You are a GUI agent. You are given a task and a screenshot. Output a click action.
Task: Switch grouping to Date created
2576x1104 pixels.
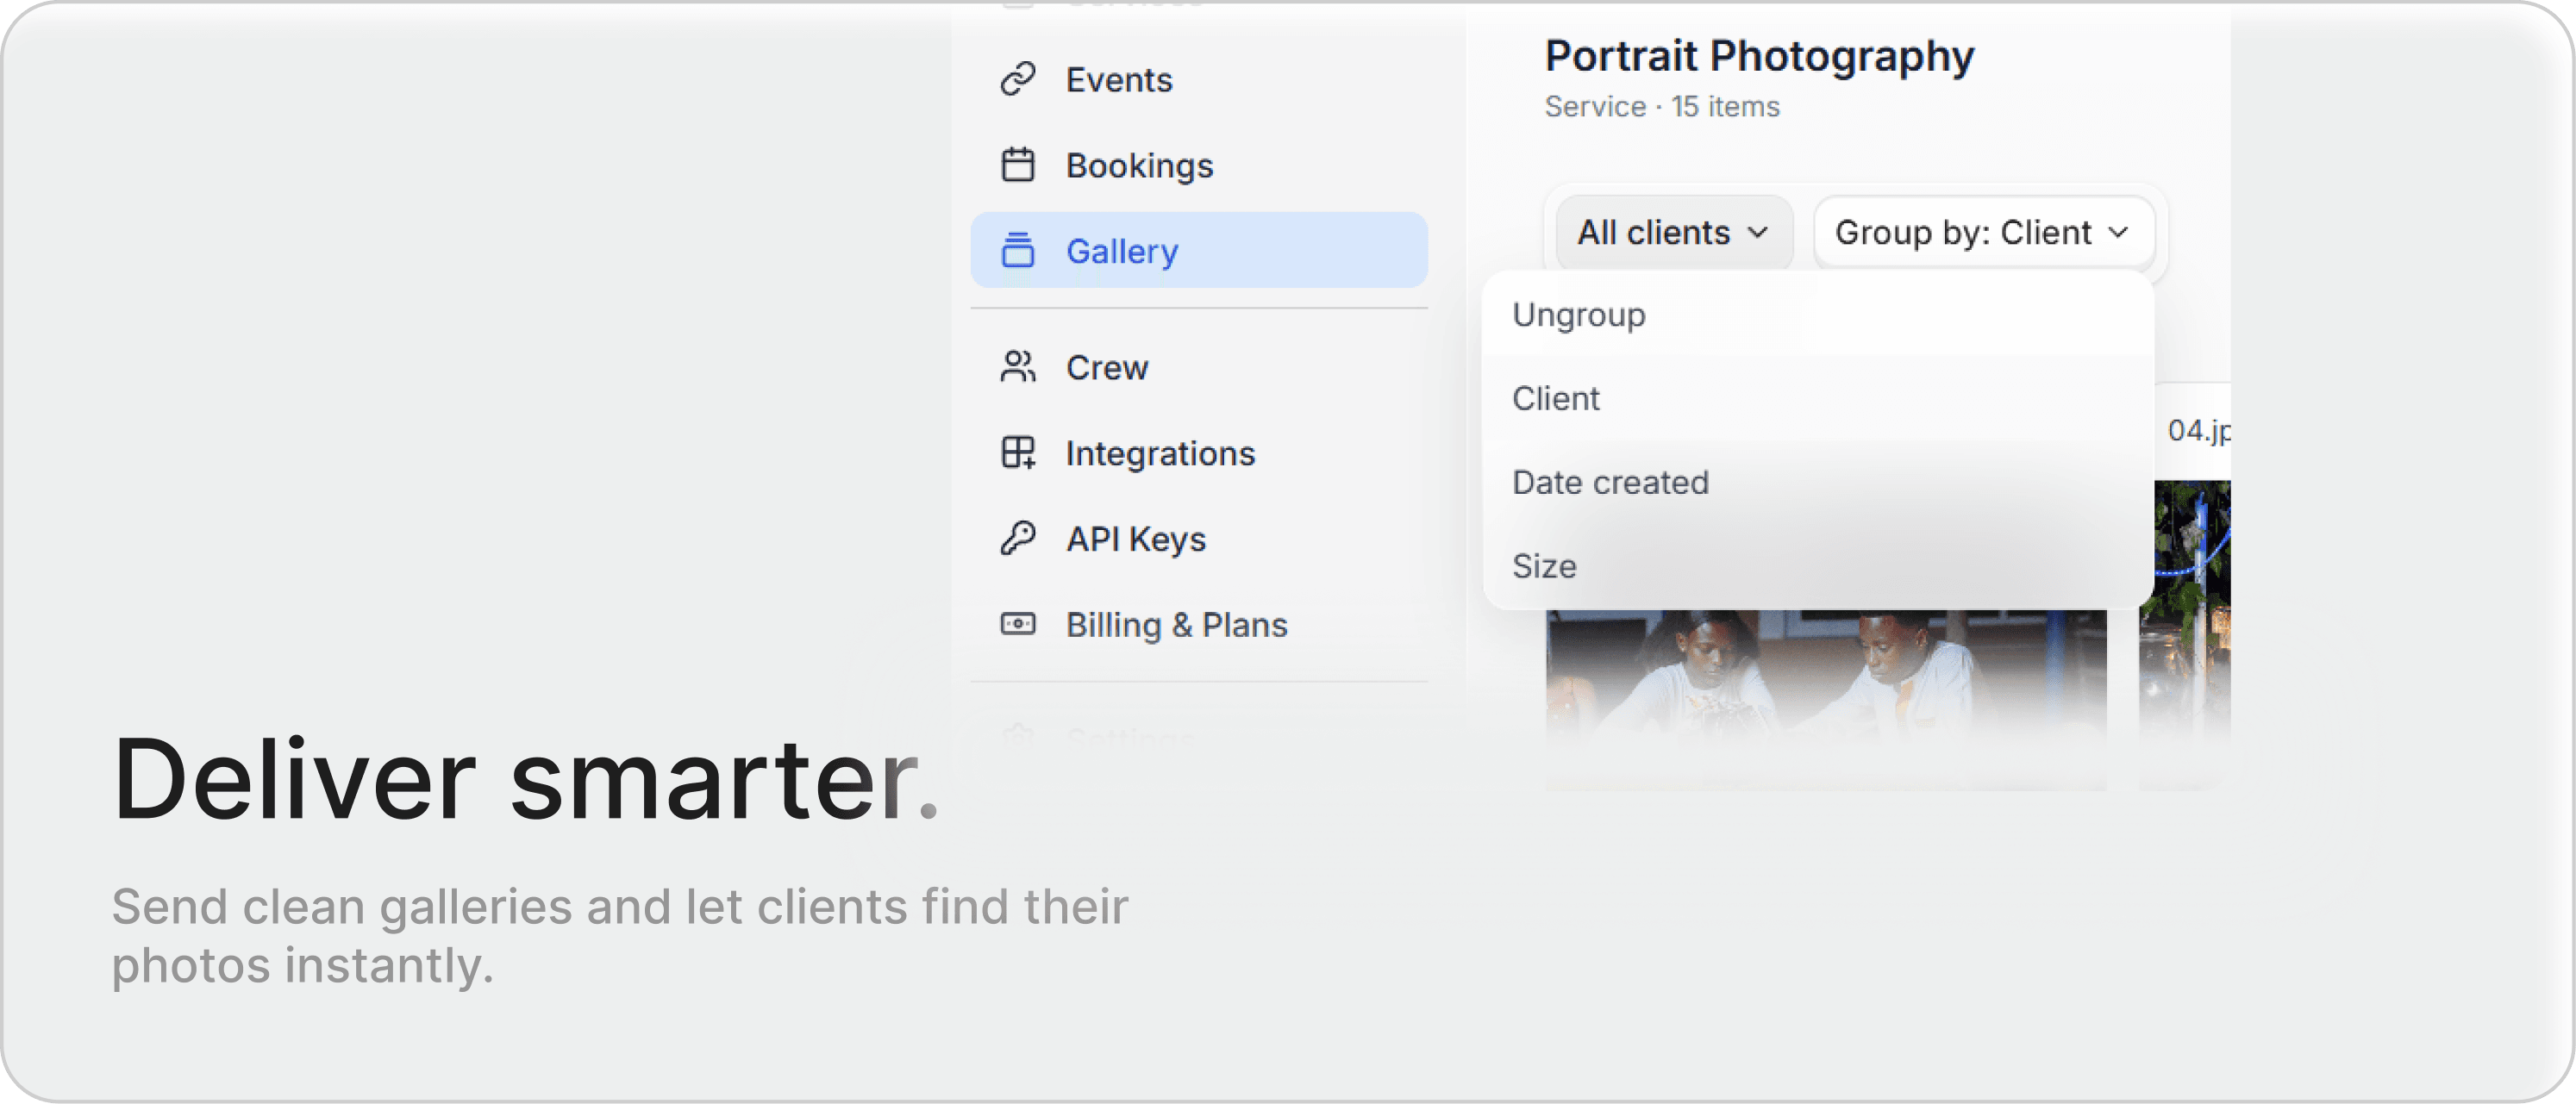click(x=1610, y=482)
